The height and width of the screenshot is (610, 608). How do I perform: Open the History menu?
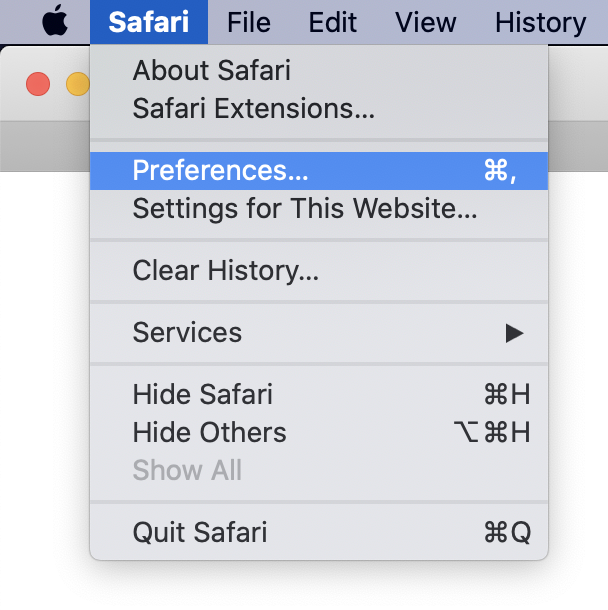click(x=540, y=21)
